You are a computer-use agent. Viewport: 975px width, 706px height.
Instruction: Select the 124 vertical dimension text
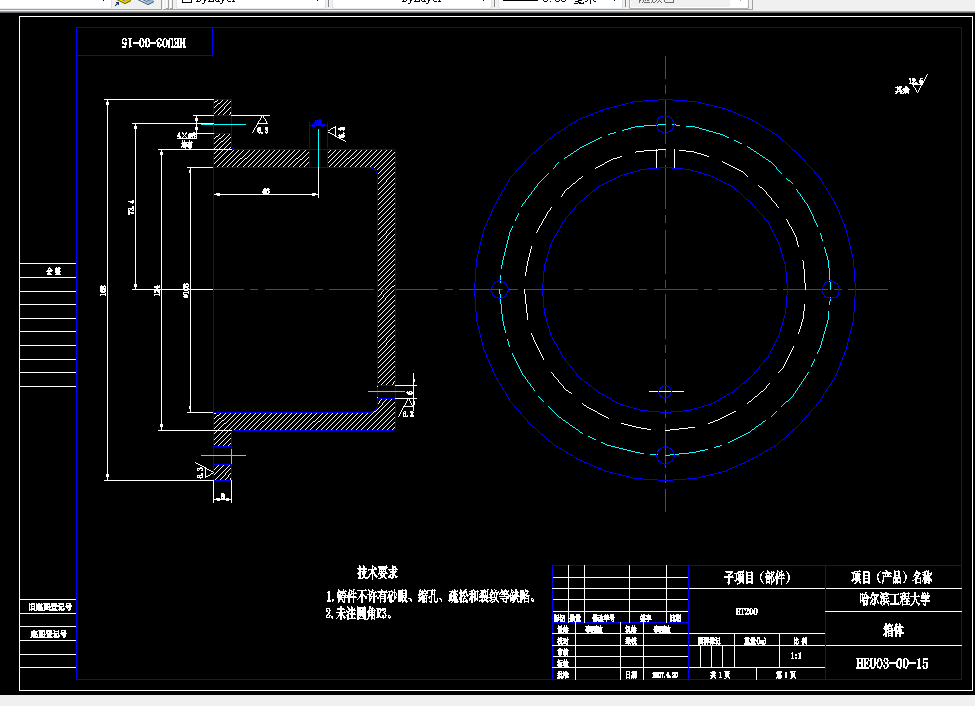(x=157, y=290)
